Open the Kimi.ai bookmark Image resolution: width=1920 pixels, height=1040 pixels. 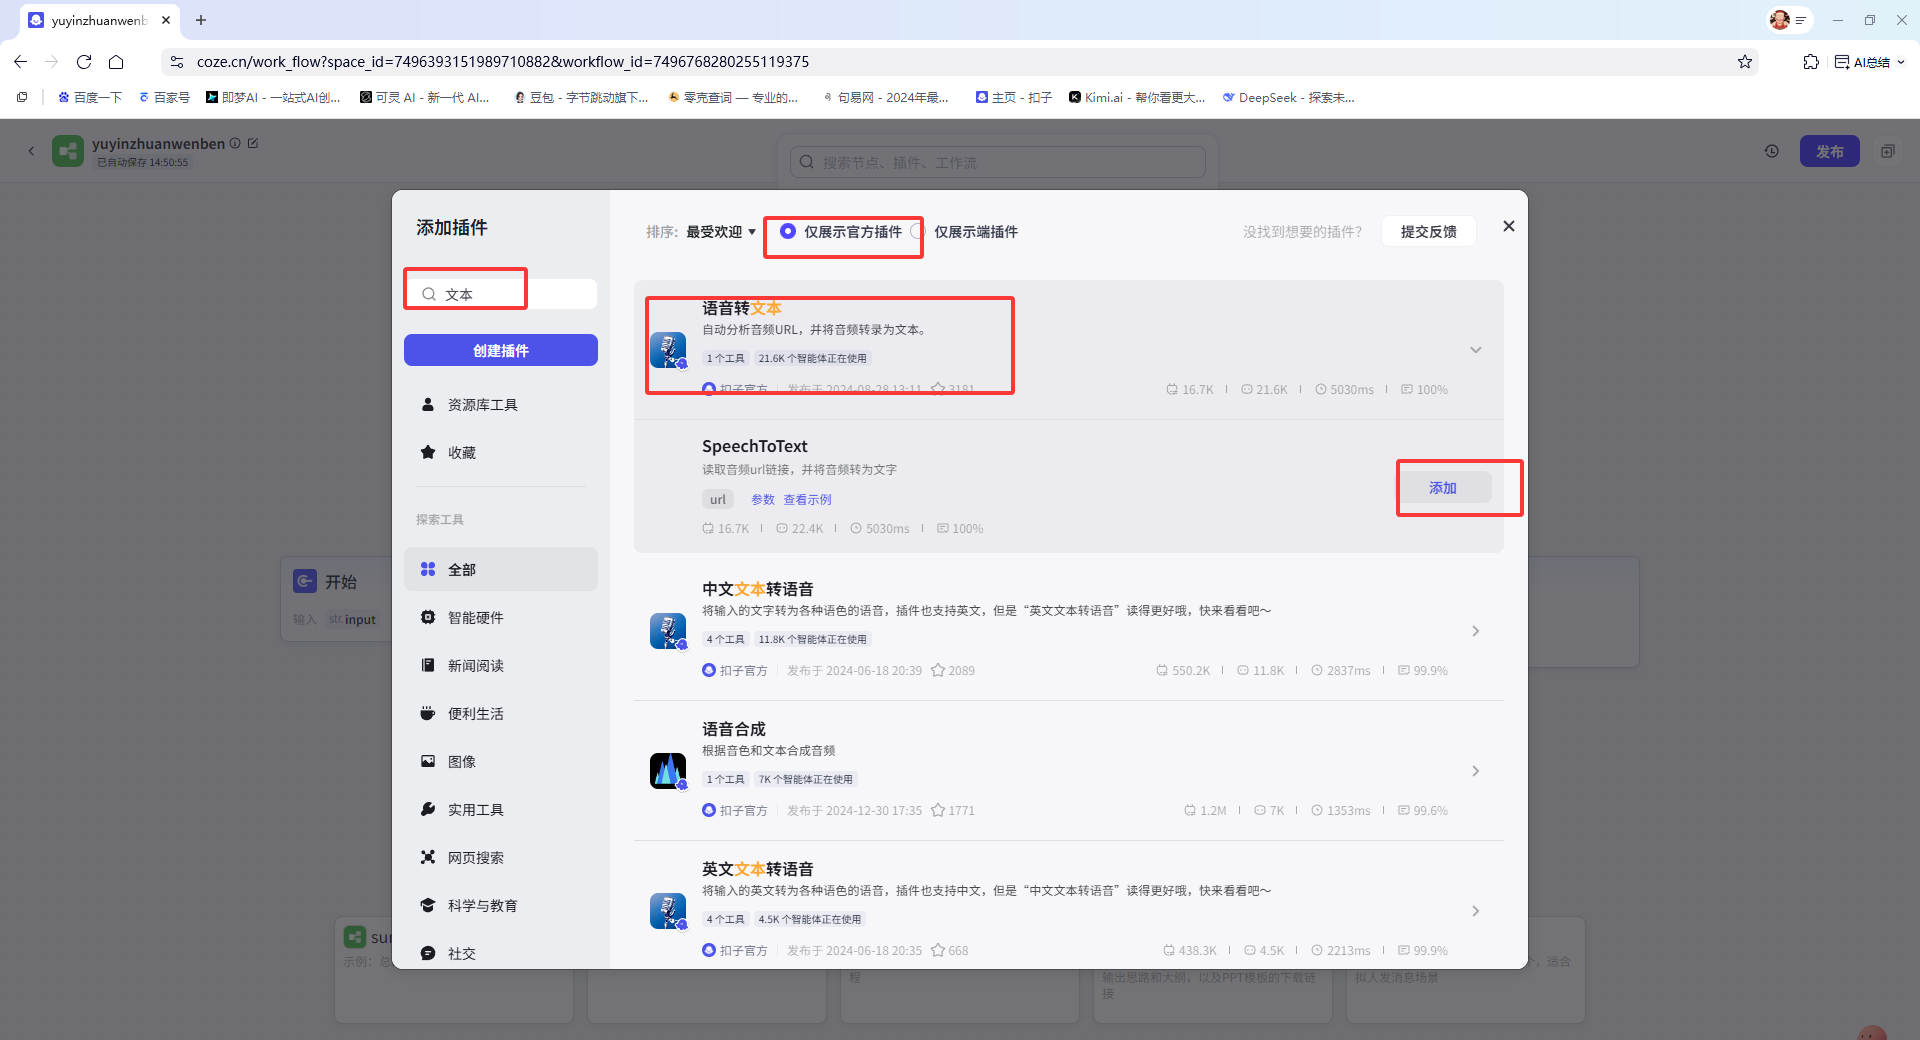click(1137, 97)
